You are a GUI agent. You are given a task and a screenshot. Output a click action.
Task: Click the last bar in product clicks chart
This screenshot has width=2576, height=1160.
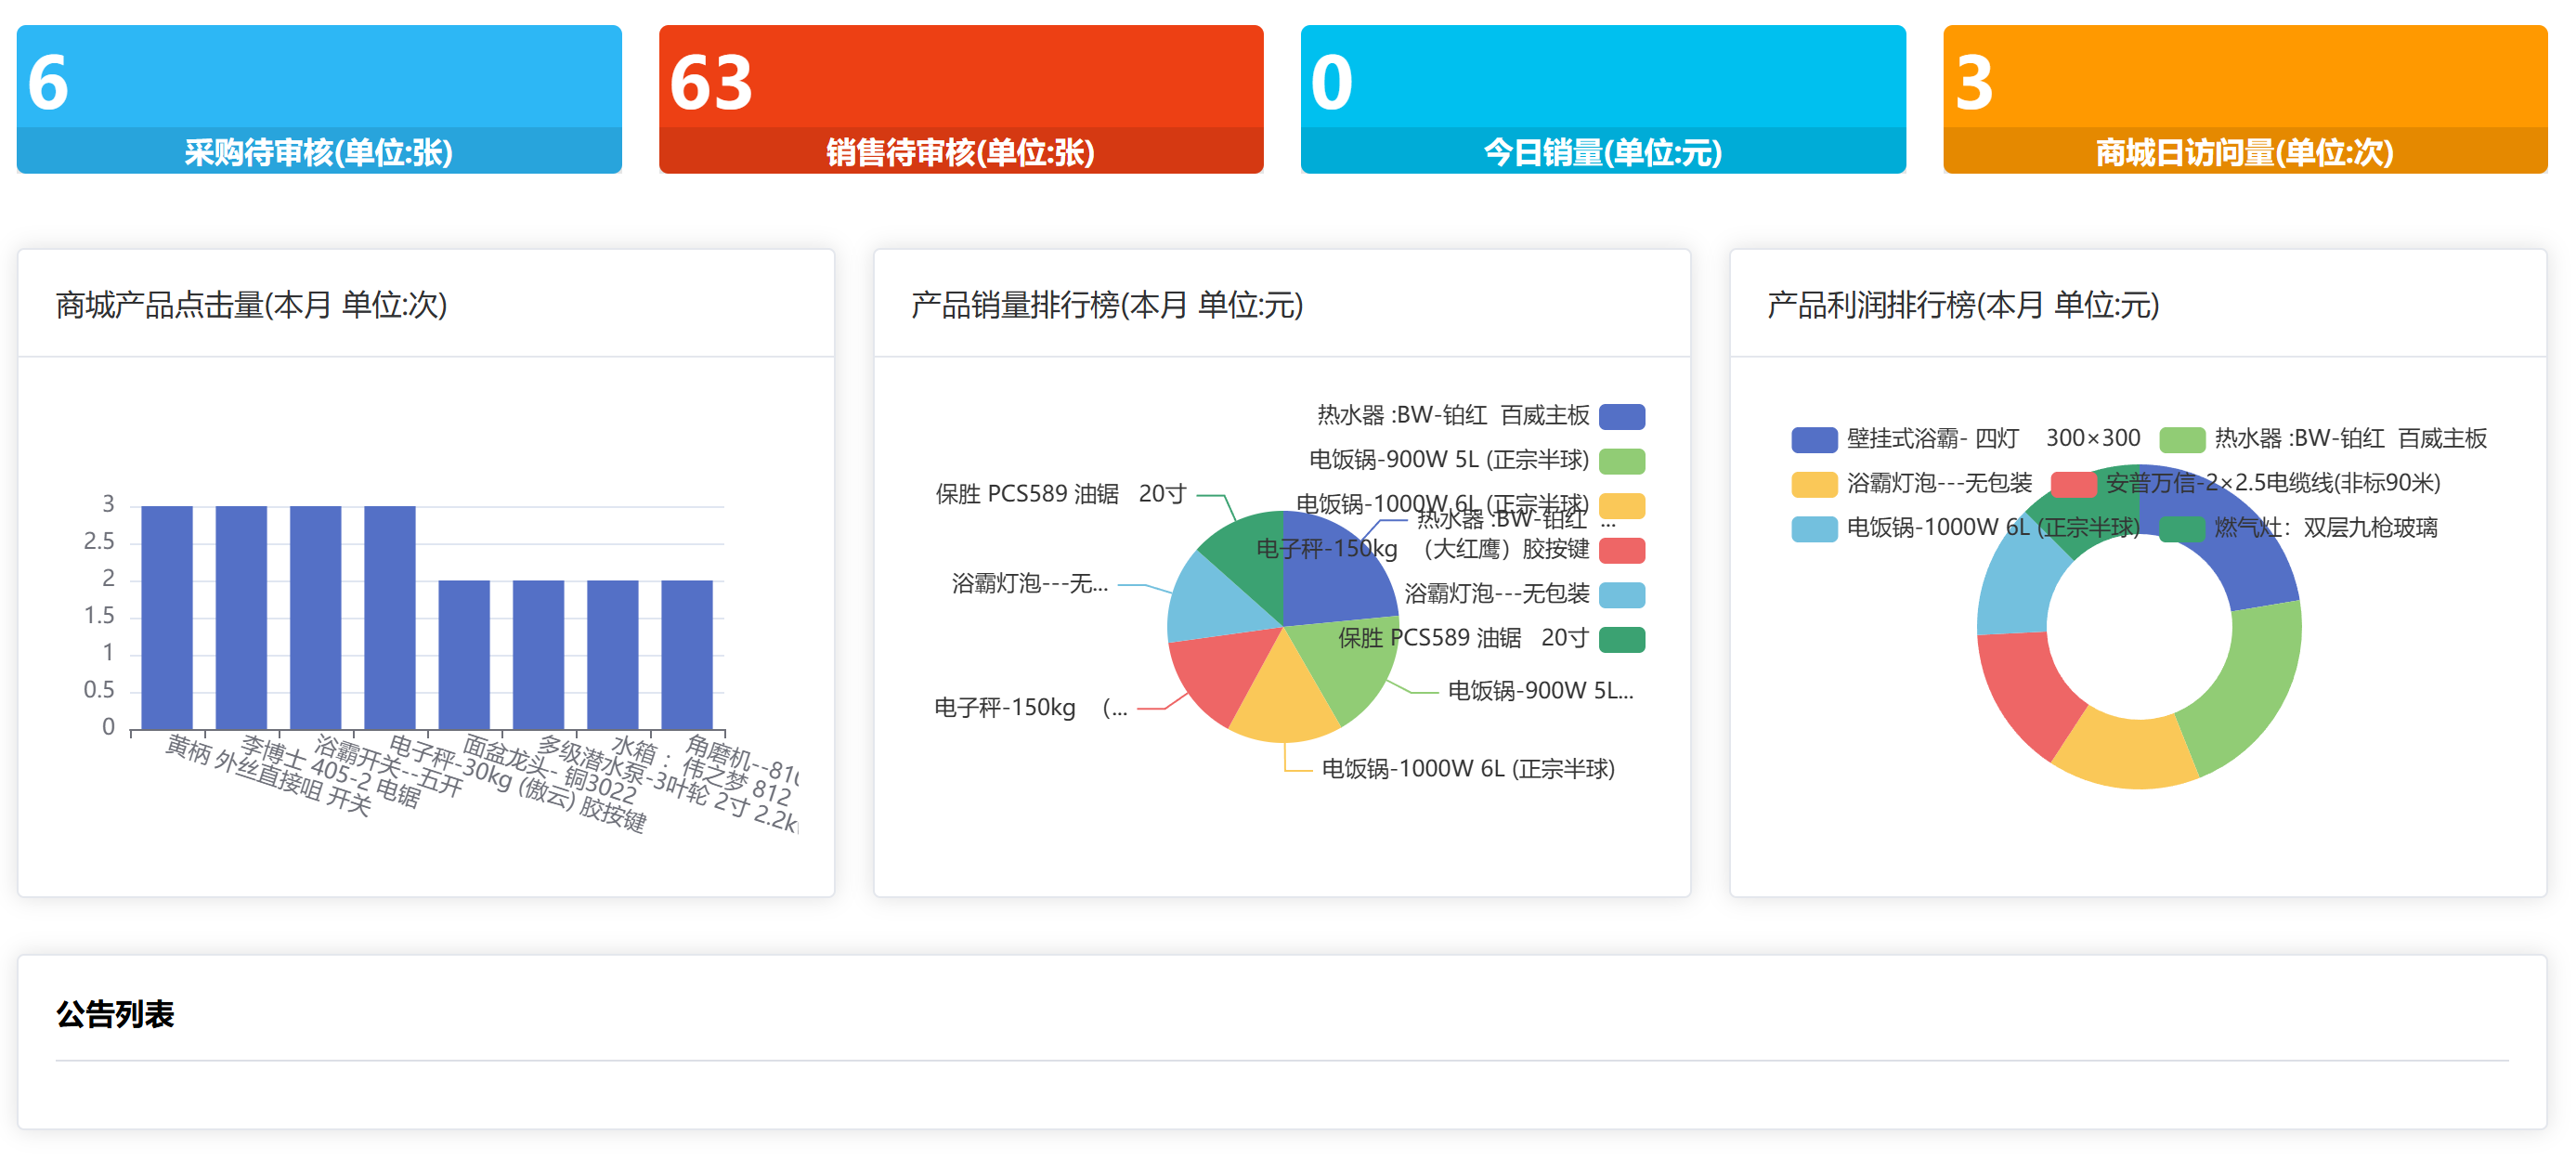(x=686, y=654)
